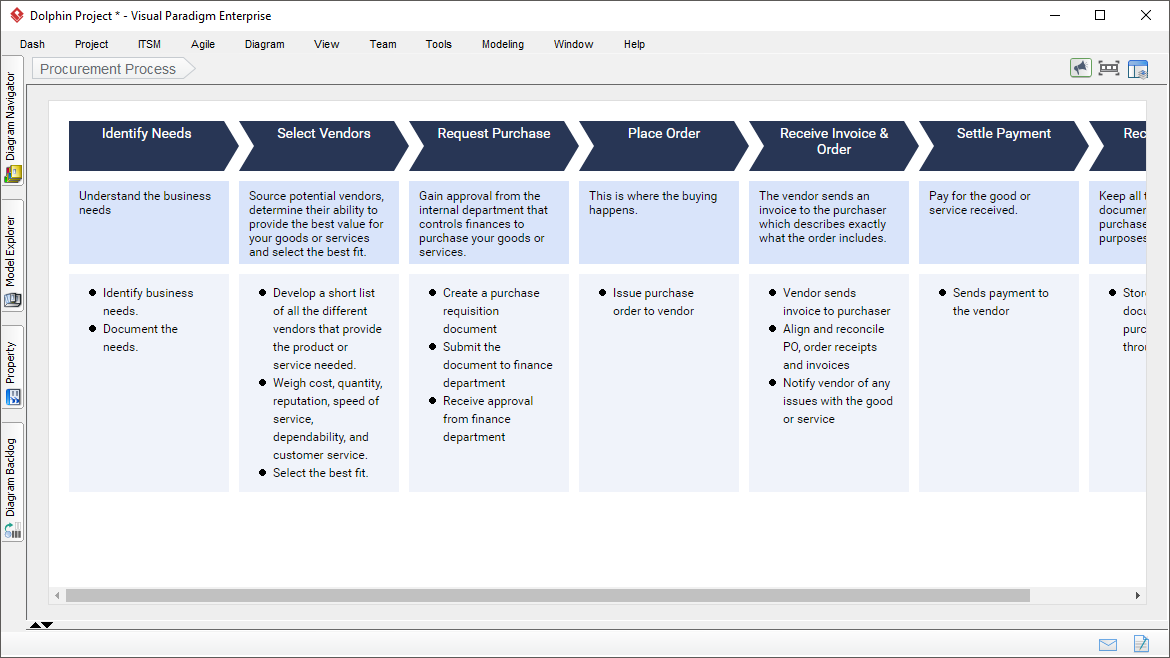Screen dimensions: 1170x658
Task: Select the Place Order stage arrow
Action: coord(663,146)
